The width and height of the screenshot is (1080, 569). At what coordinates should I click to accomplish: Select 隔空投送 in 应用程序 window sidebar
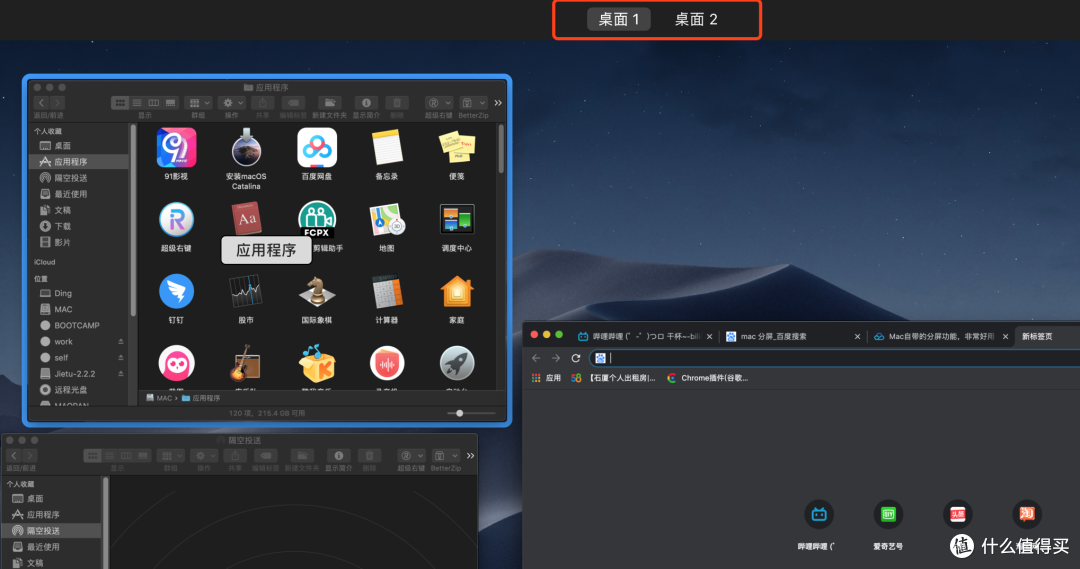point(79,178)
